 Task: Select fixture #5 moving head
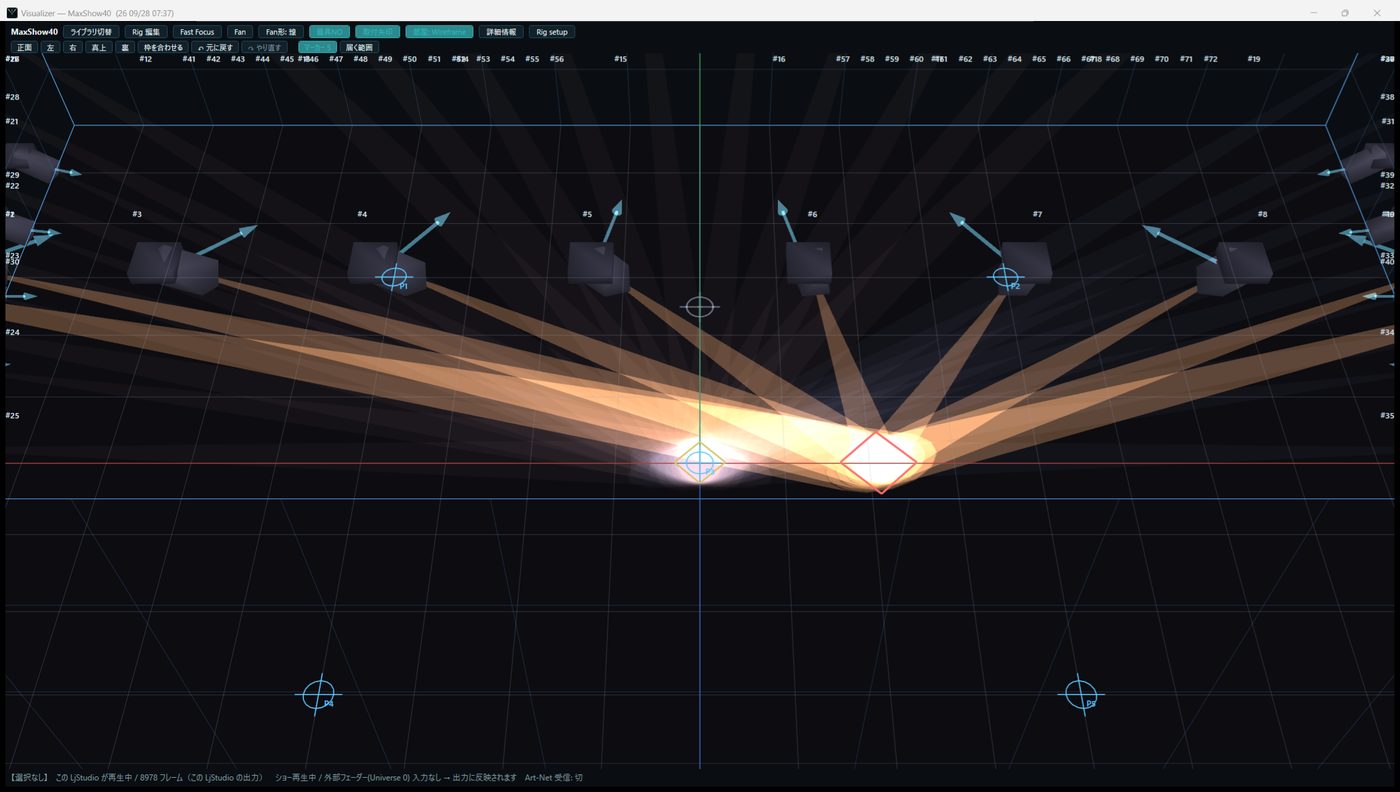point(598,268)
